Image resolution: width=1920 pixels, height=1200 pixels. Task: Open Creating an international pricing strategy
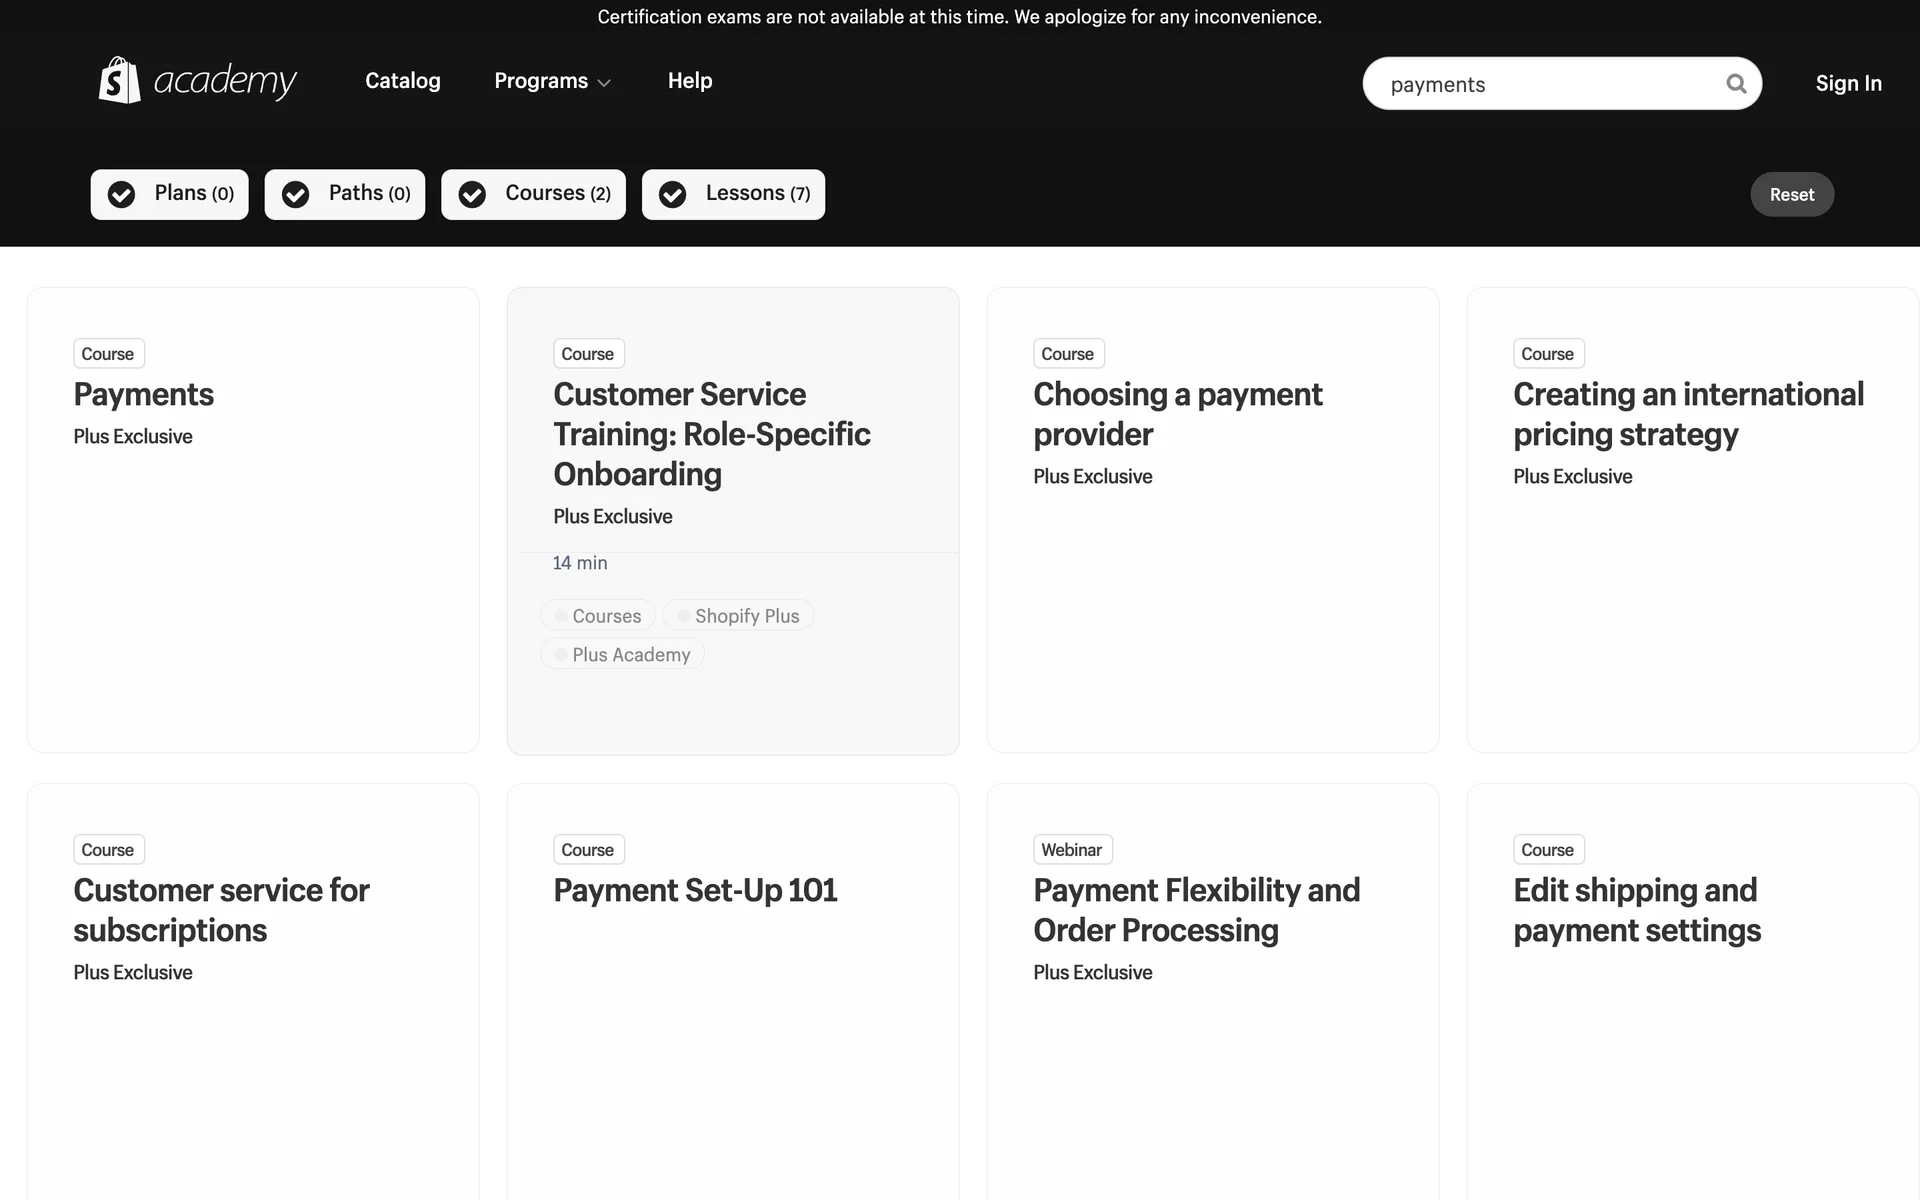coord(1688,414)
